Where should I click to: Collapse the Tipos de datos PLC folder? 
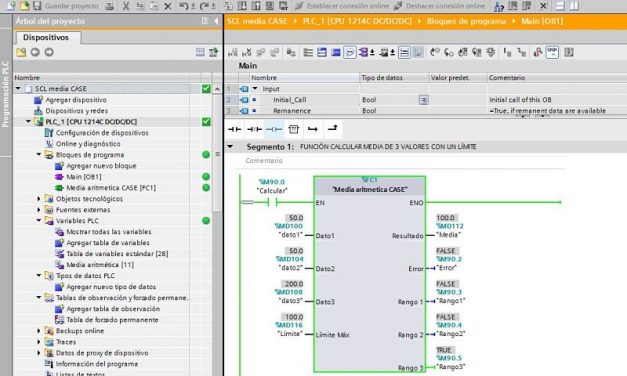coord(39,276)
